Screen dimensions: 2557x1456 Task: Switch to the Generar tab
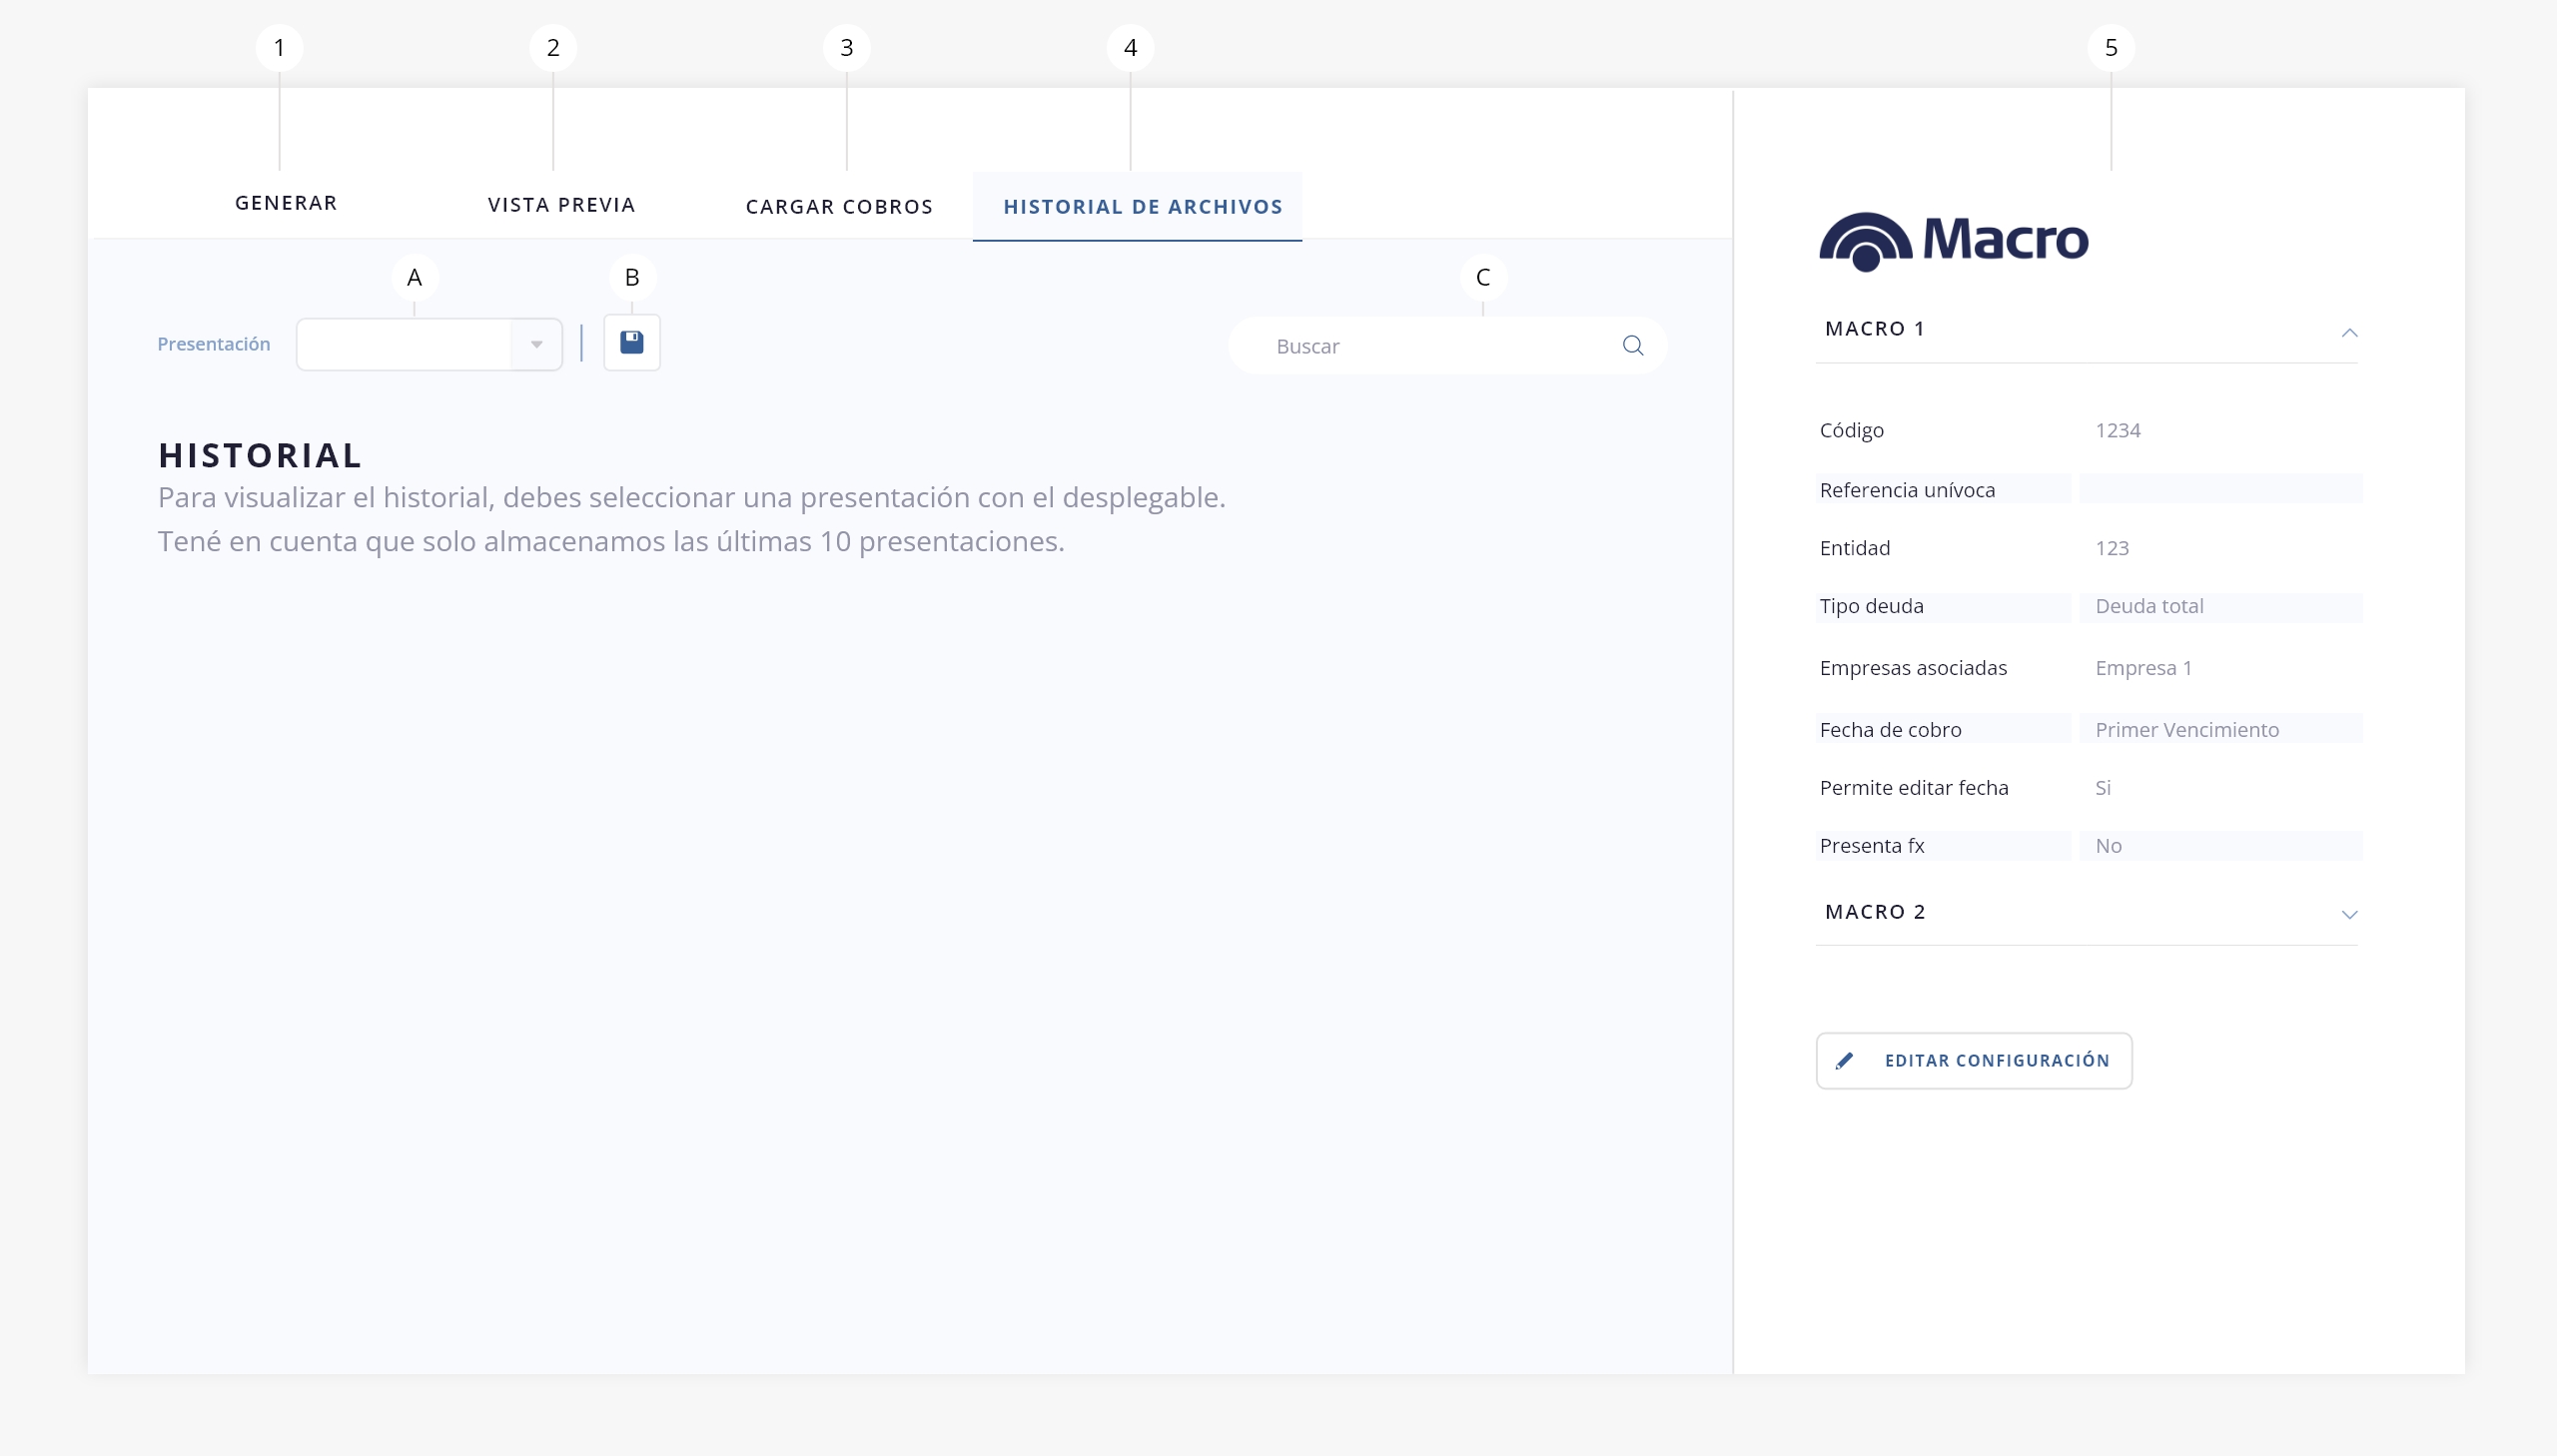coord(286,203)
